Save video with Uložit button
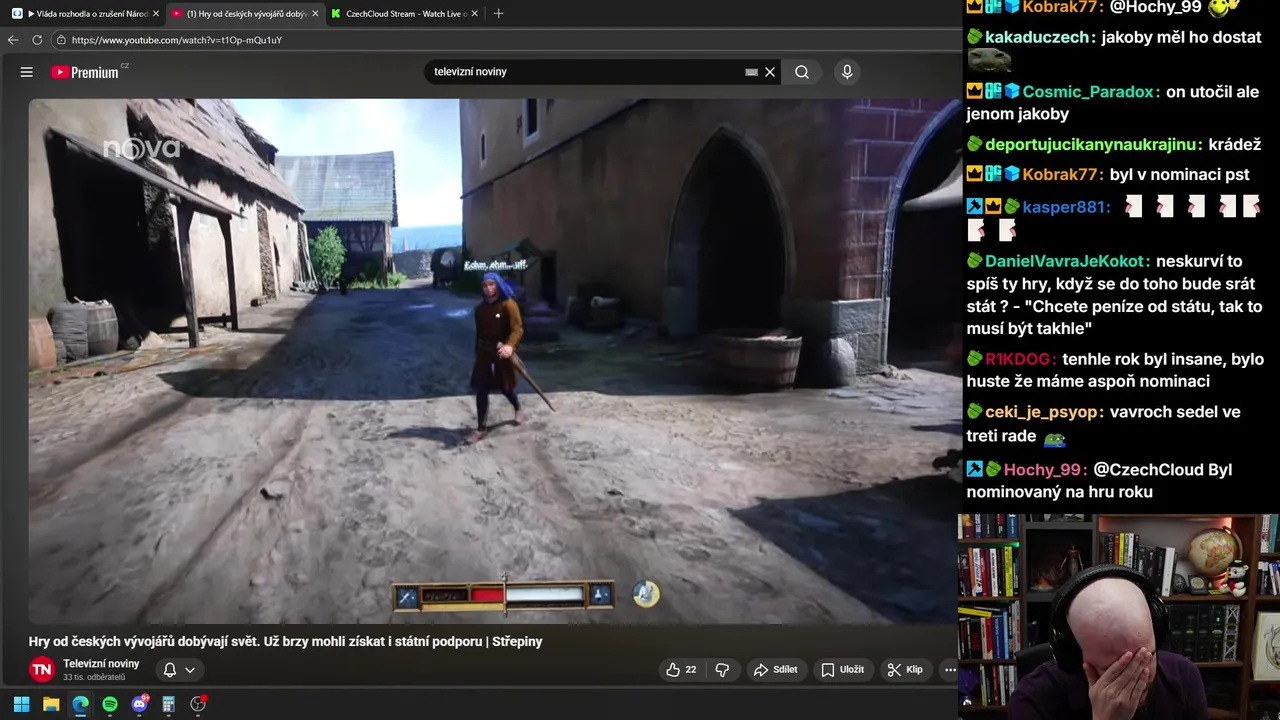Image resolution: width=1280 pixels, height=720 pixels. pyautogui.click(x=843, y=669)
